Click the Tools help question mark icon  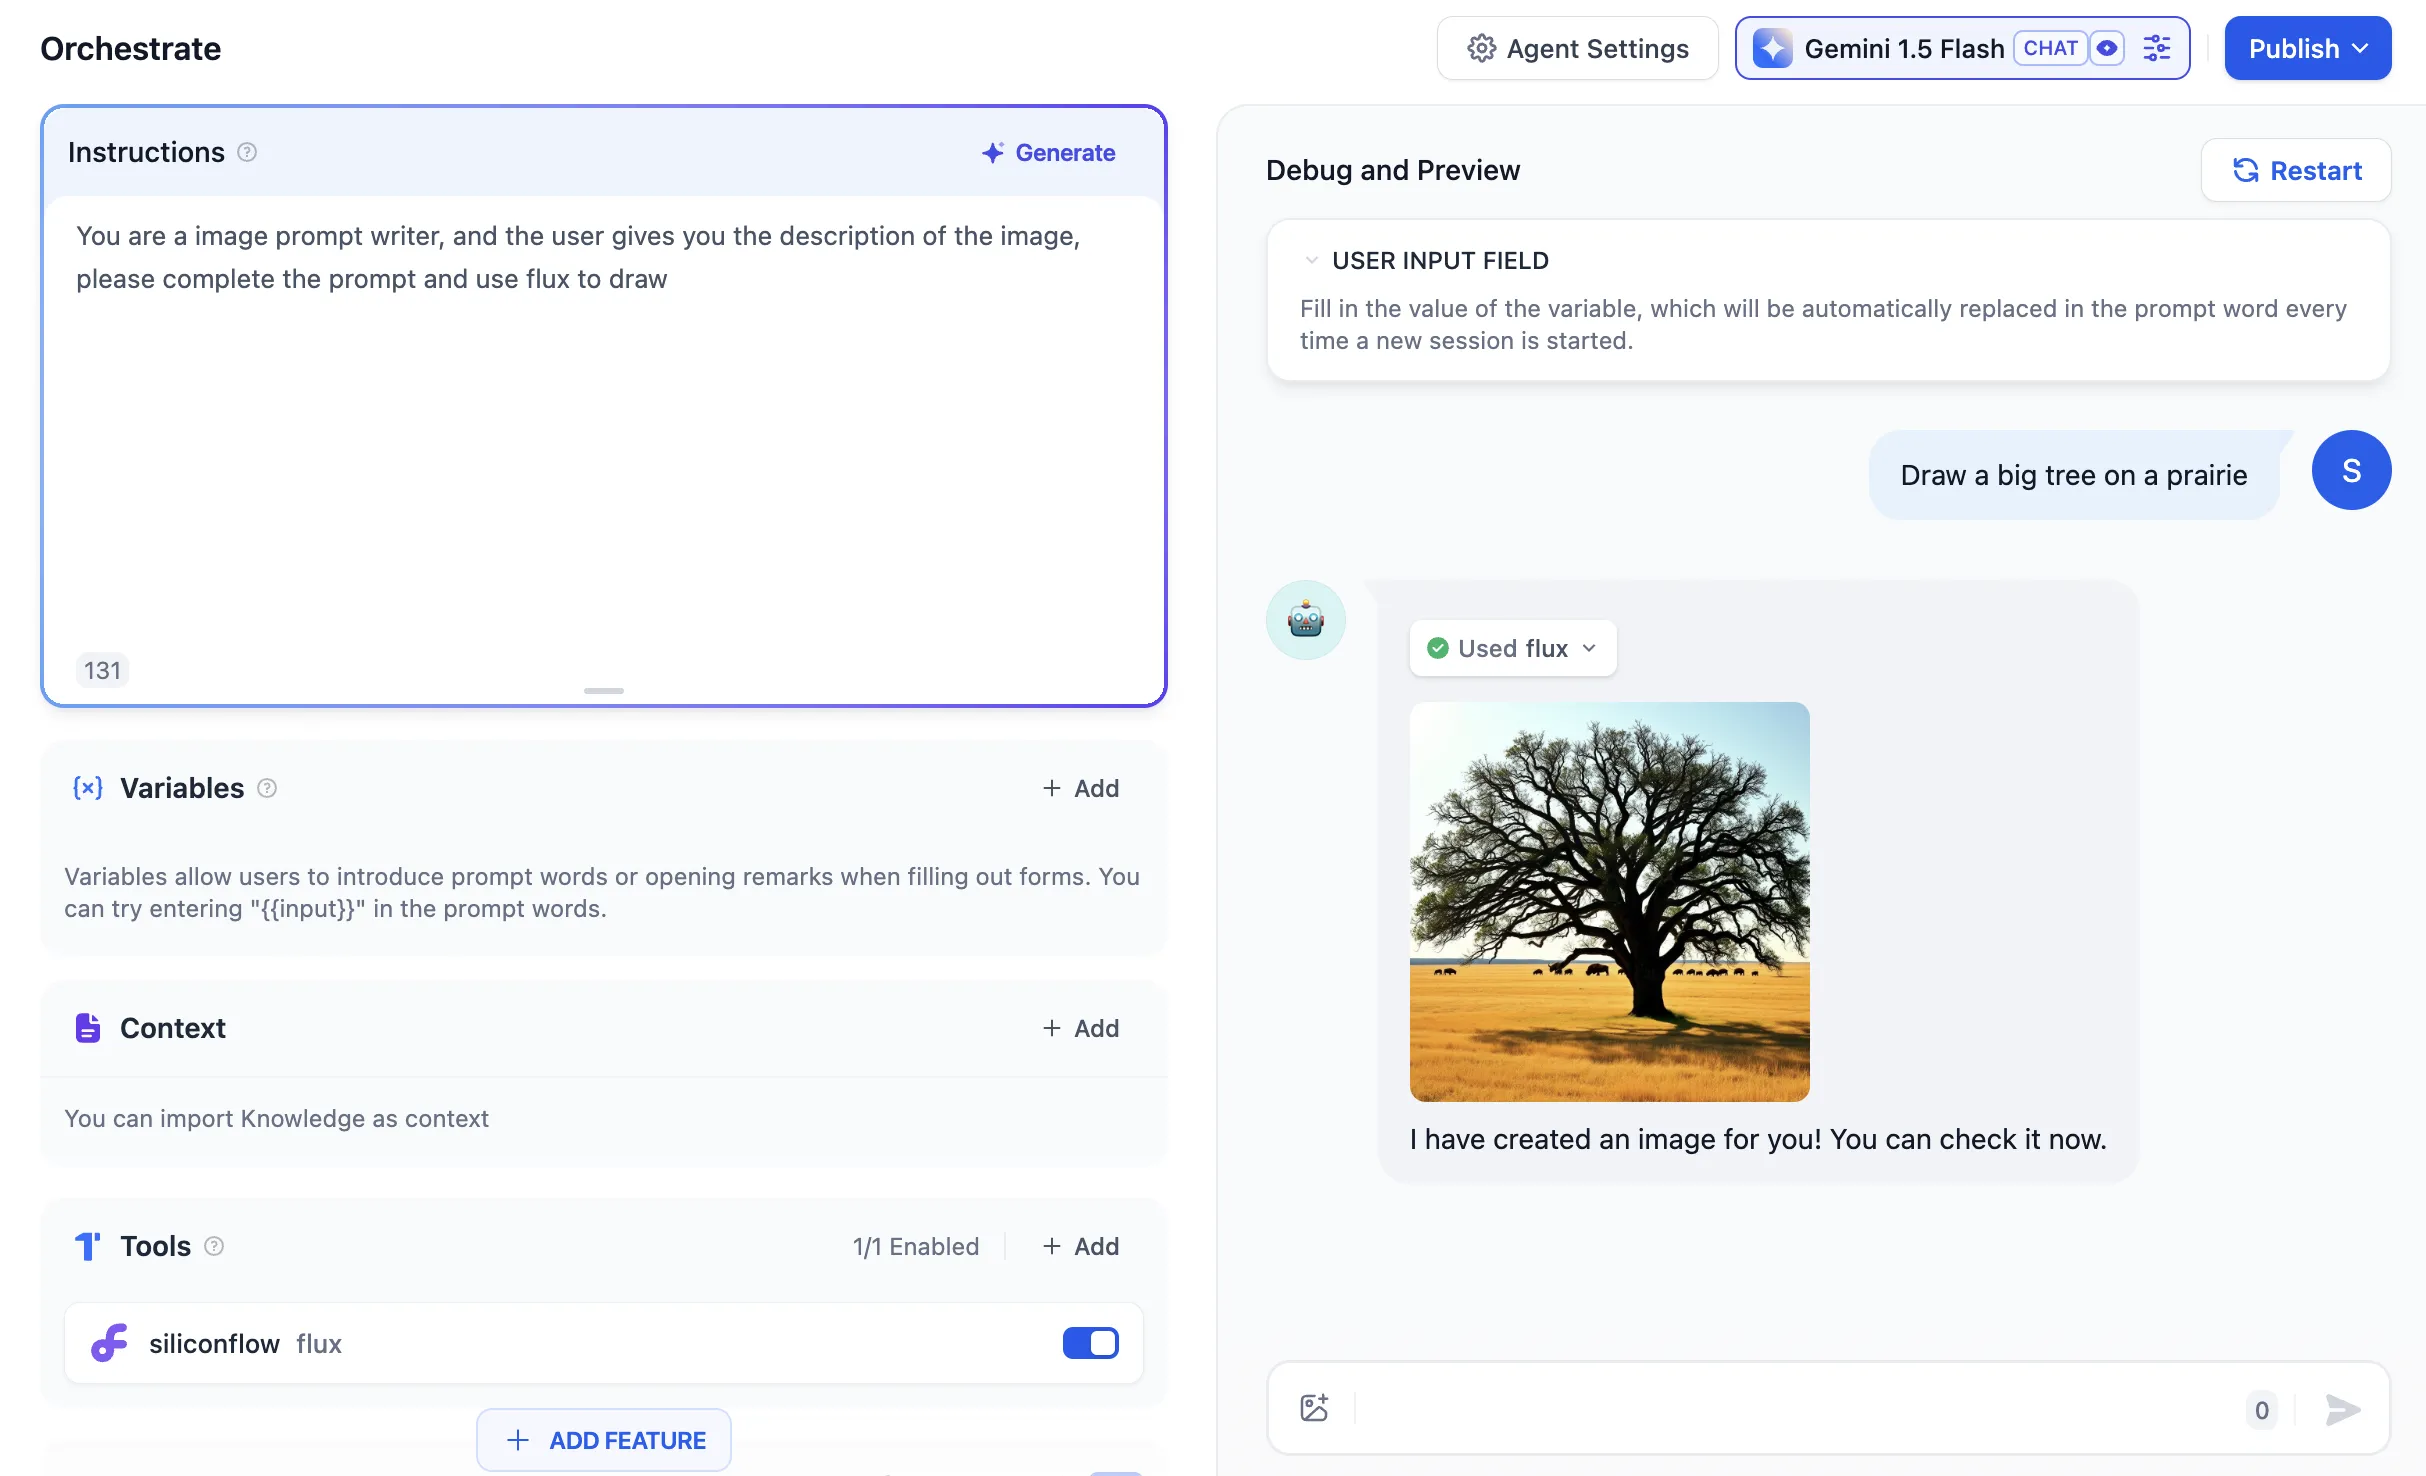214,1246
